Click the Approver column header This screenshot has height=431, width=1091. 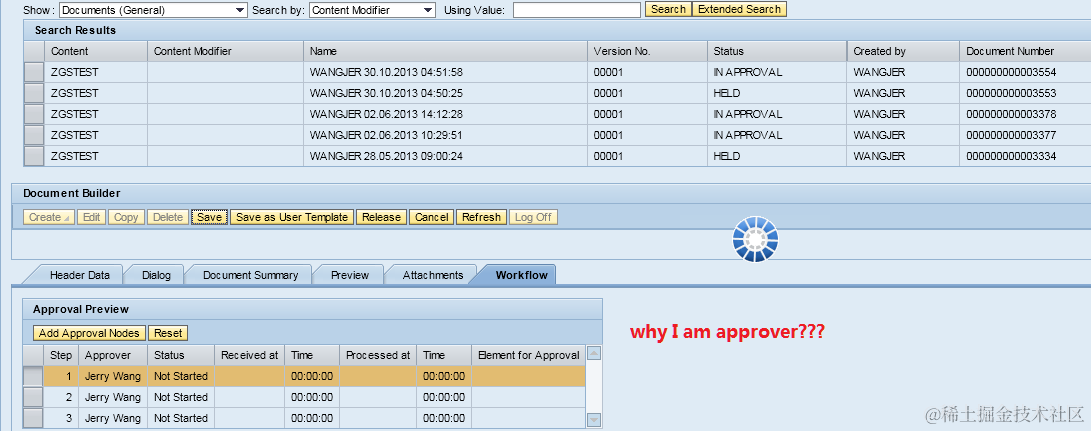(113, 355)
